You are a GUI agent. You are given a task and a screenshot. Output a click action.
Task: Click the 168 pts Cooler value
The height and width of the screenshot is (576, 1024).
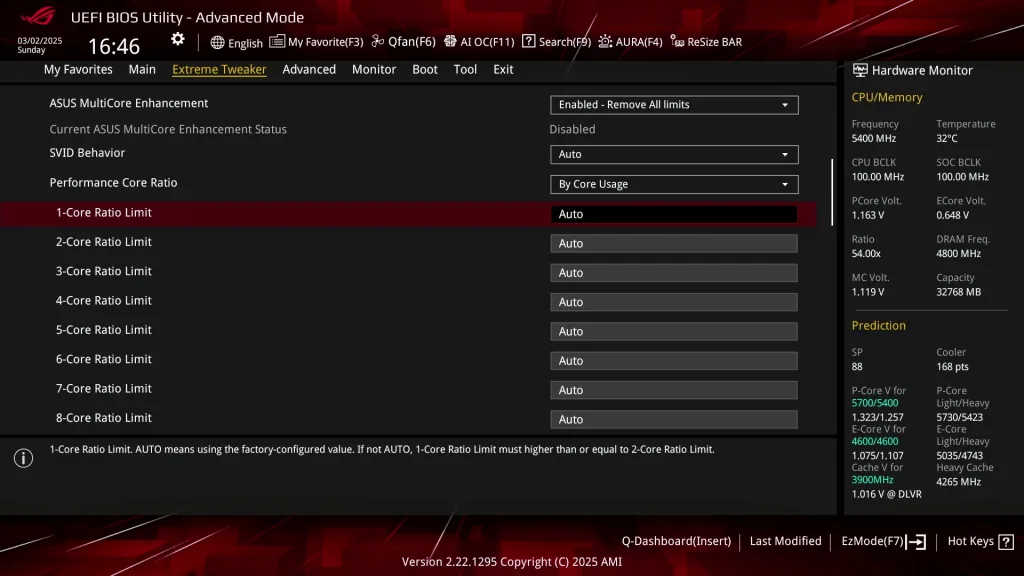952,366
